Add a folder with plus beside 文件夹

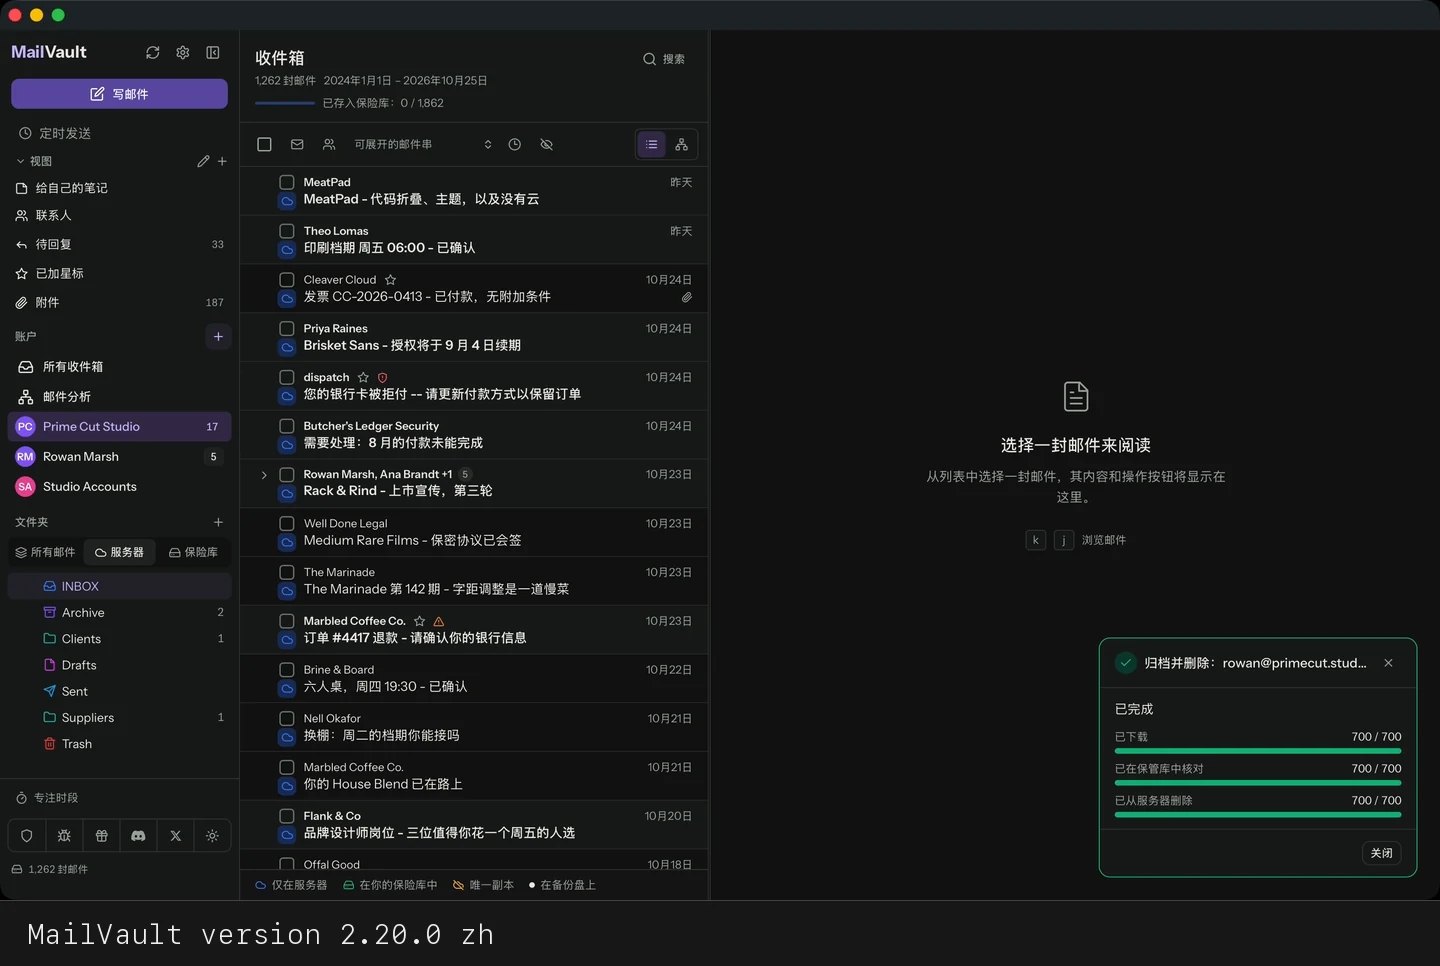pyautogui.click(x=218, y=522)
